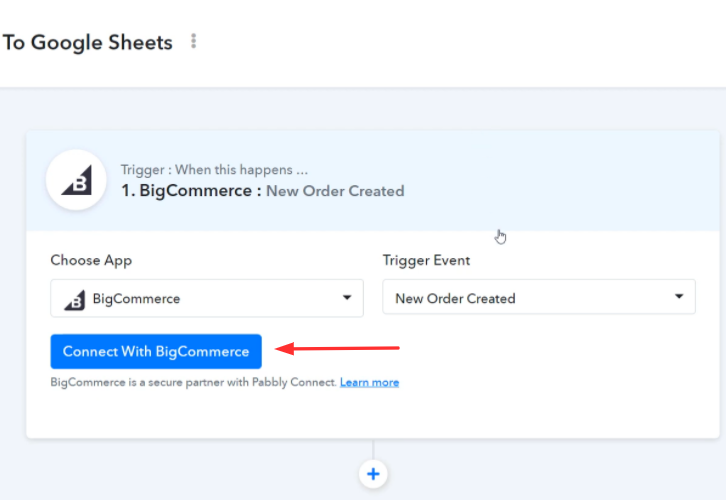Click the '1. BigCommerce : New Order Created' header
This screenshot has height=500, width=726.
[263, 191]
